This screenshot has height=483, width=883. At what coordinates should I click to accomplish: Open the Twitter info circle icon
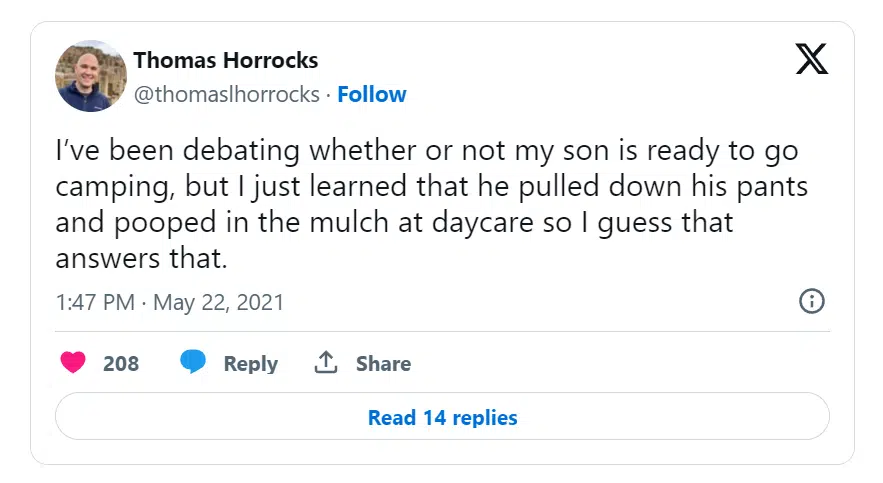point(812,301)
